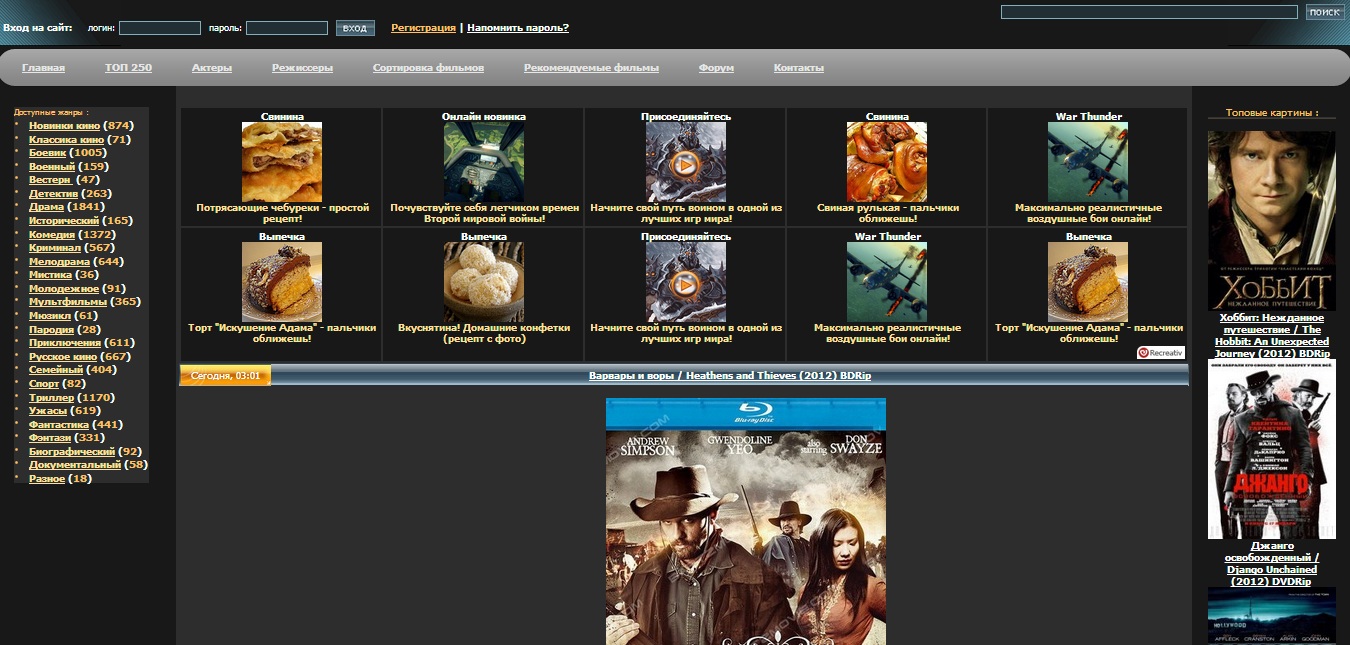Select the Ужасы genre
This screenshot has height=645, width=1350.
coord(48,410)
